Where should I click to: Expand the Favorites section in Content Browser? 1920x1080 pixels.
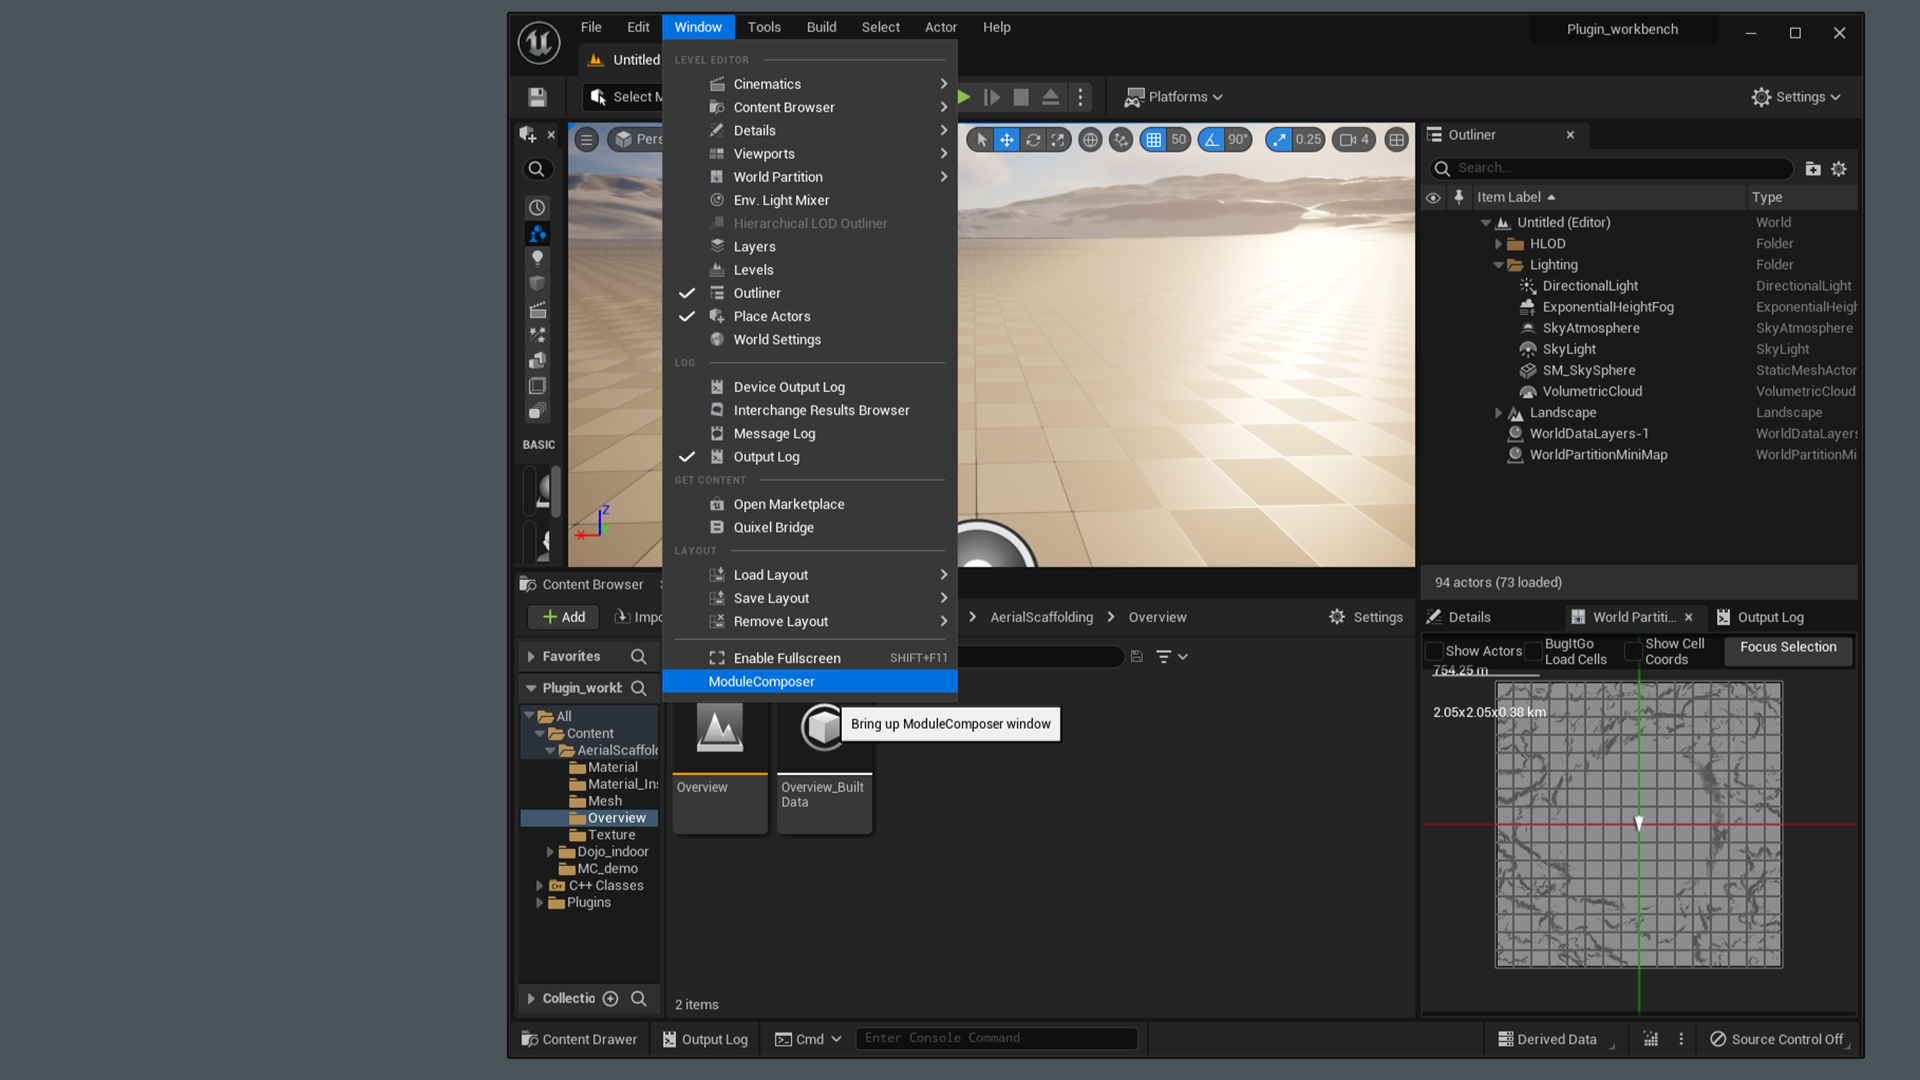pos(531,657)
